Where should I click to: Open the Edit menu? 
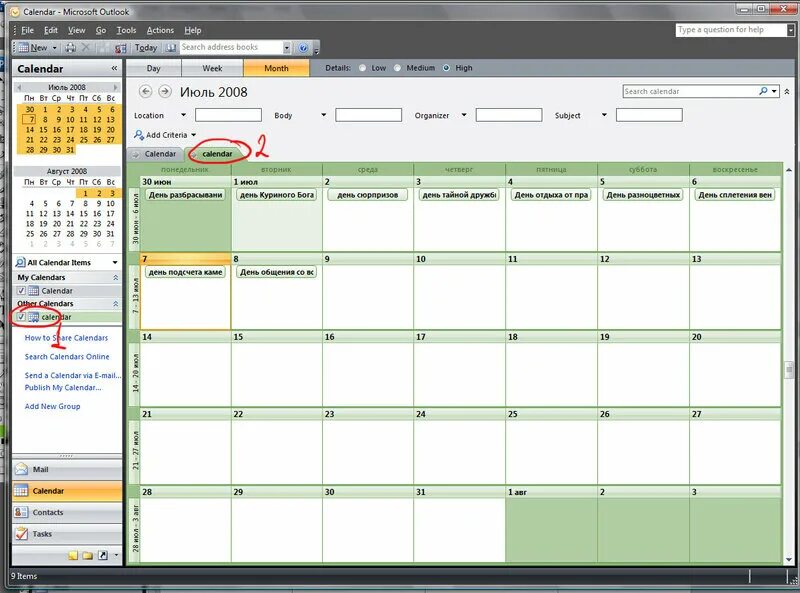(51, 30)
